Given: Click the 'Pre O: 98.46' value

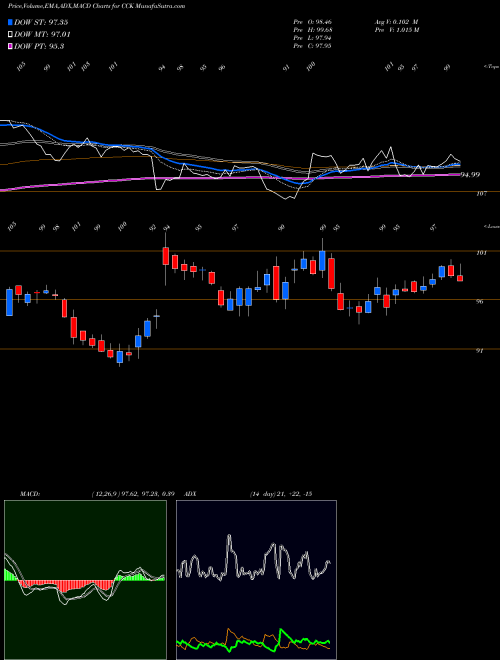Looking at the screenshot, I should click(x=313, y=22).
